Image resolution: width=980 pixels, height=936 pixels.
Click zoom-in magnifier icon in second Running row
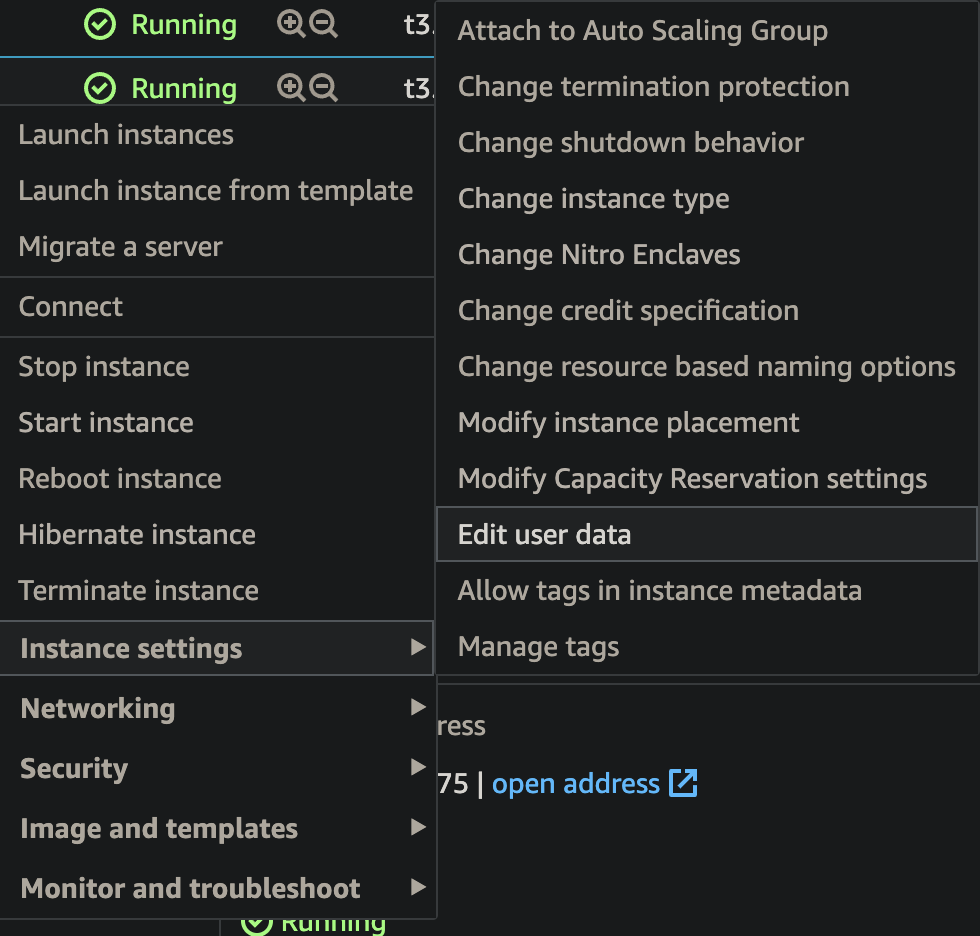click(291, 87)
